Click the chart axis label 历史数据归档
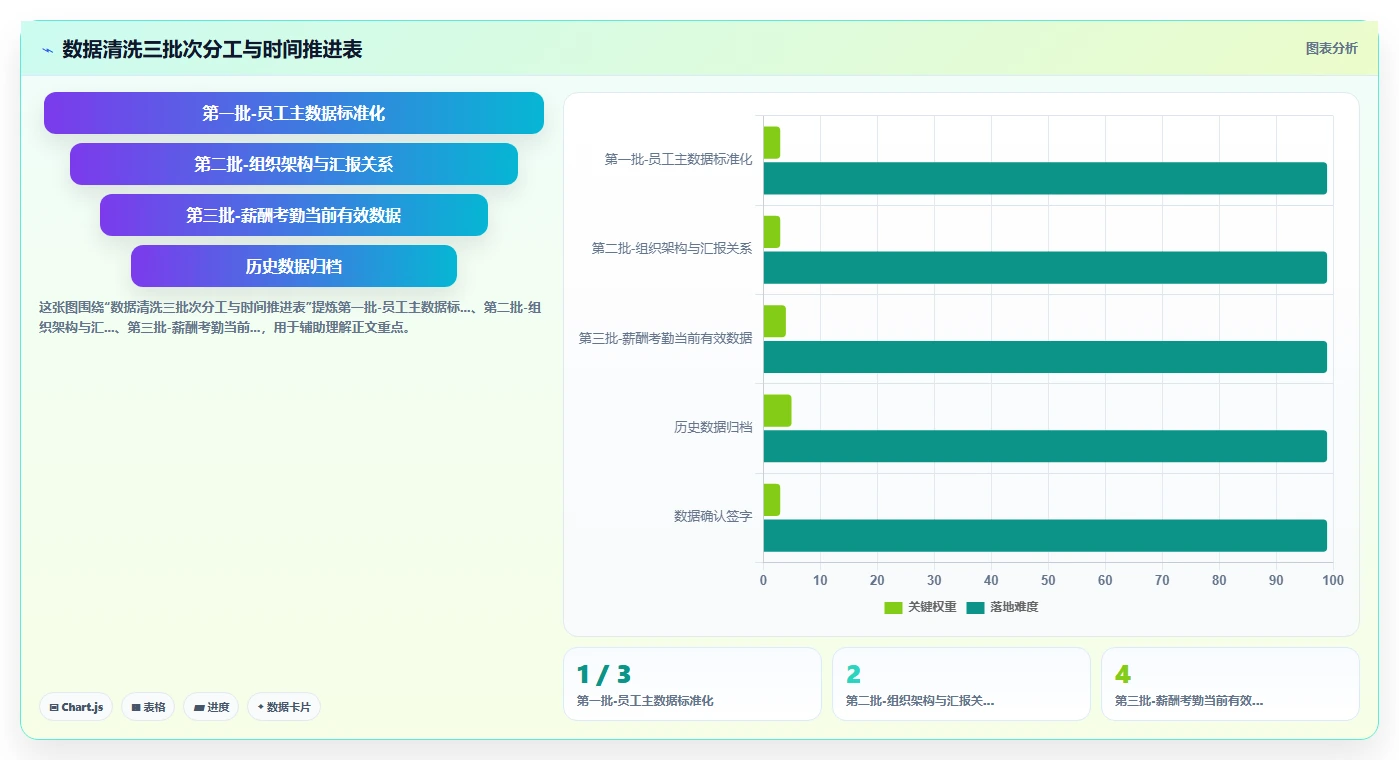The width and height of the screenshot is (1399, 760). [x=713, y=428]
